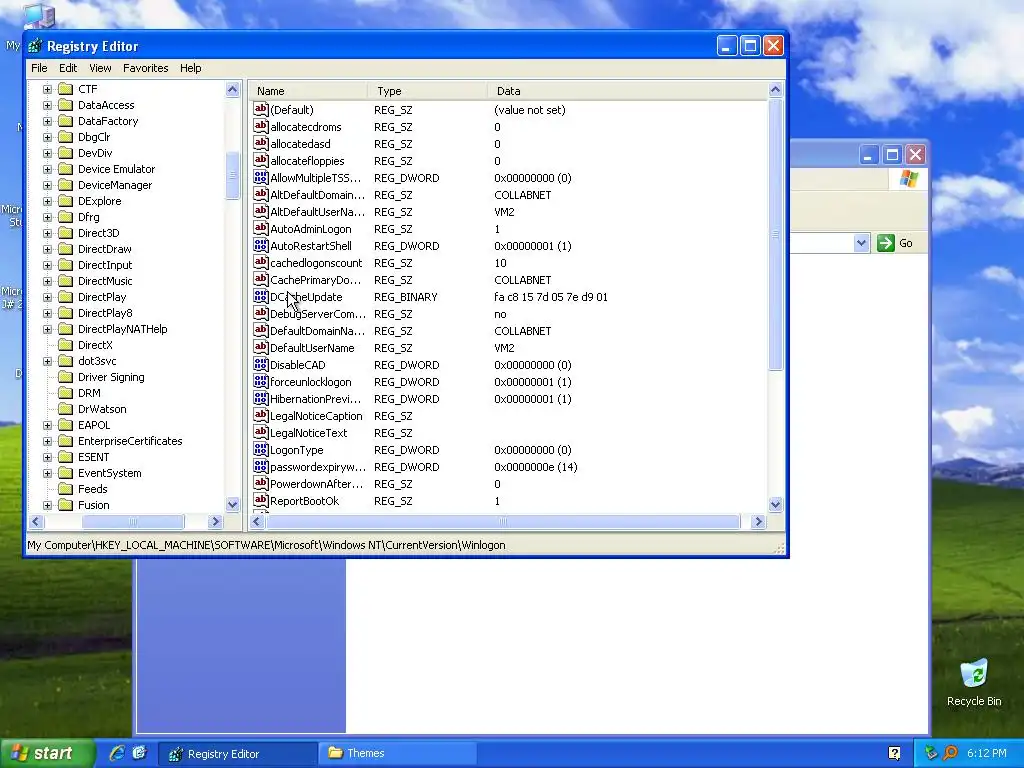
Task: Click the clock showing 6:12 PM
Action: coord(987,753)
